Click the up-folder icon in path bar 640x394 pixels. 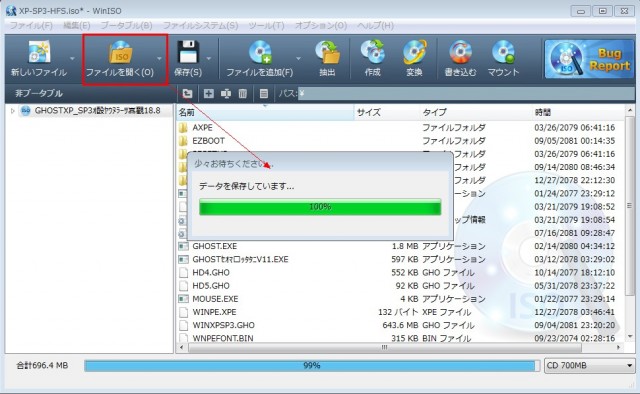[187, 93]
